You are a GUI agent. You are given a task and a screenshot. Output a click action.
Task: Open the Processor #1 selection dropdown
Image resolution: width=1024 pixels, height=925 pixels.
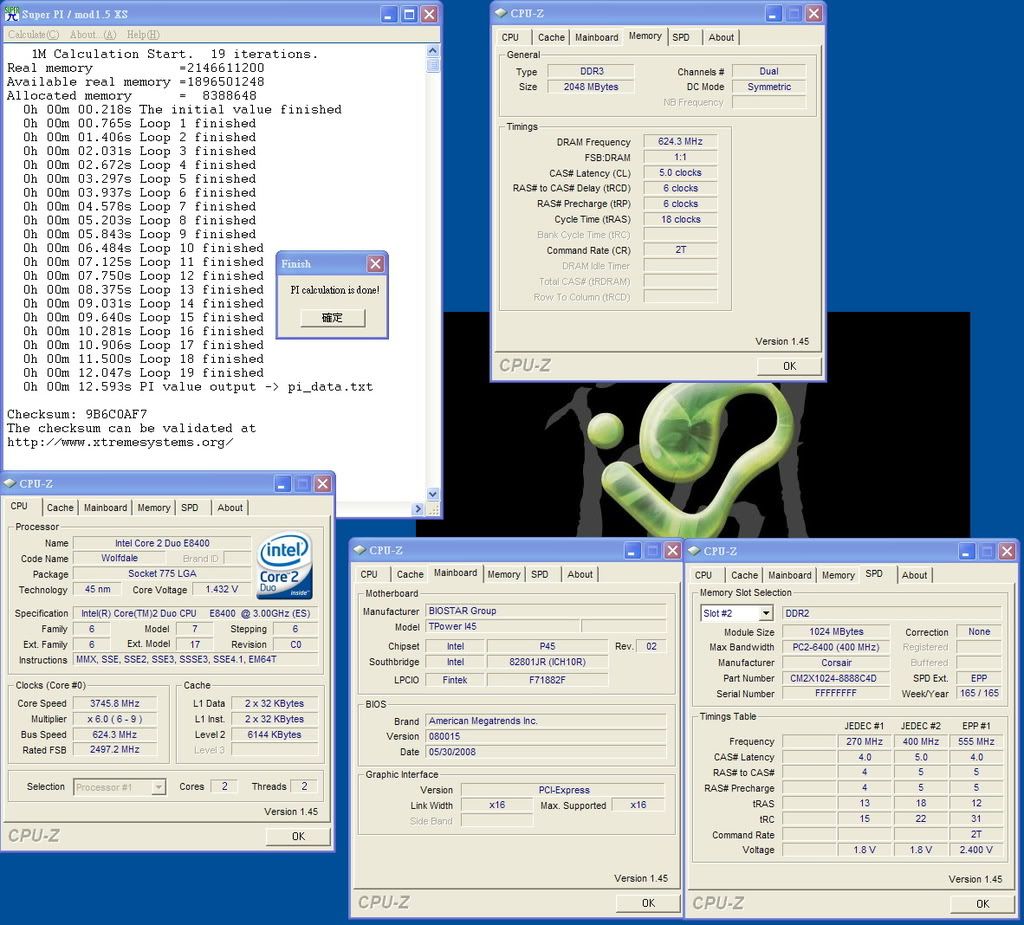point(158,787)
